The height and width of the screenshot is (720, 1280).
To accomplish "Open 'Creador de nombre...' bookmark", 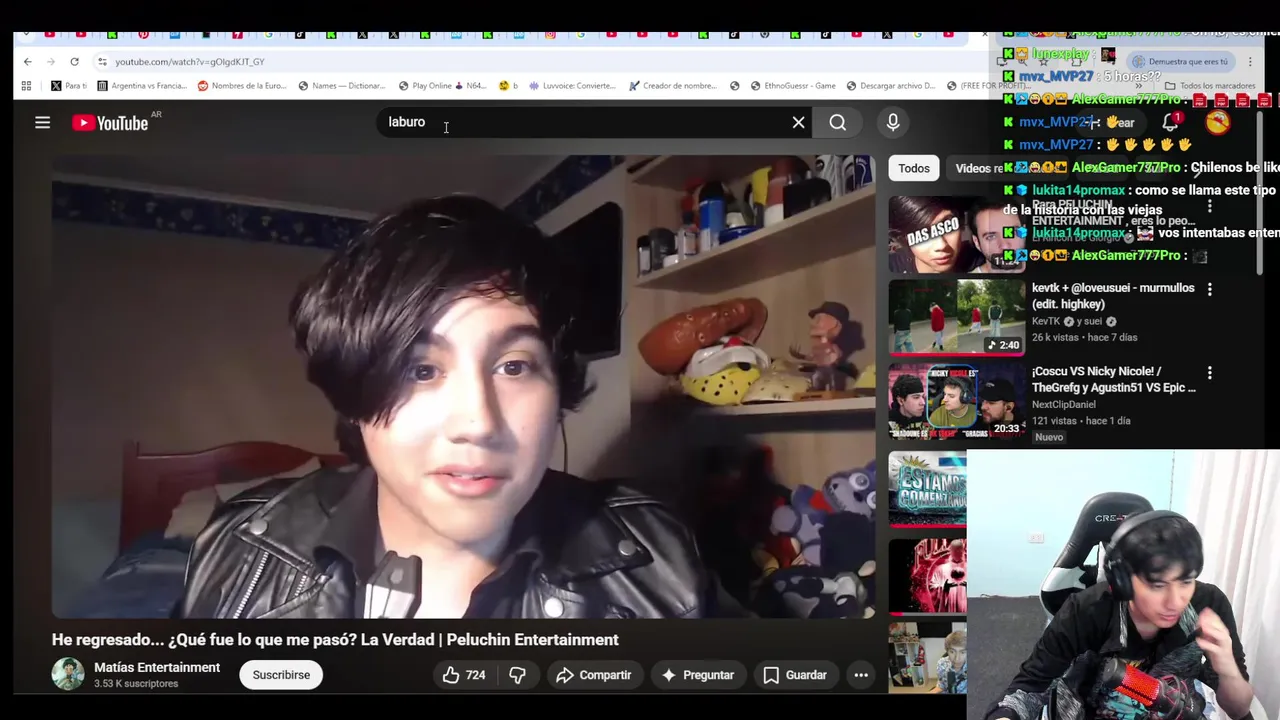I will (x=673, y=86).
